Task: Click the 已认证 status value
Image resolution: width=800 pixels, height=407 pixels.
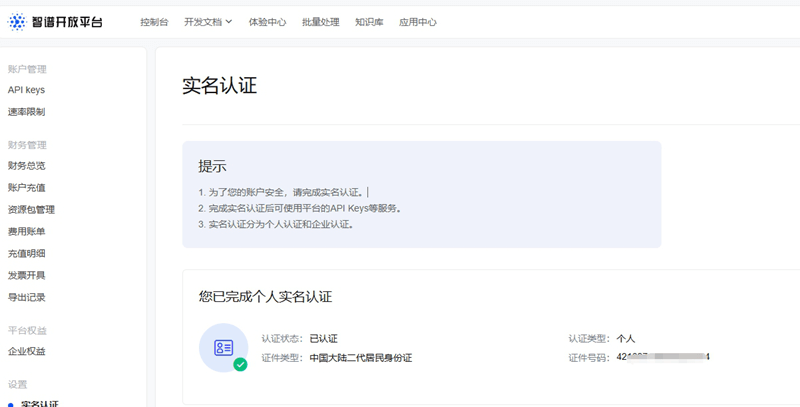Action: pyautogui.click(x=323, y=339)
